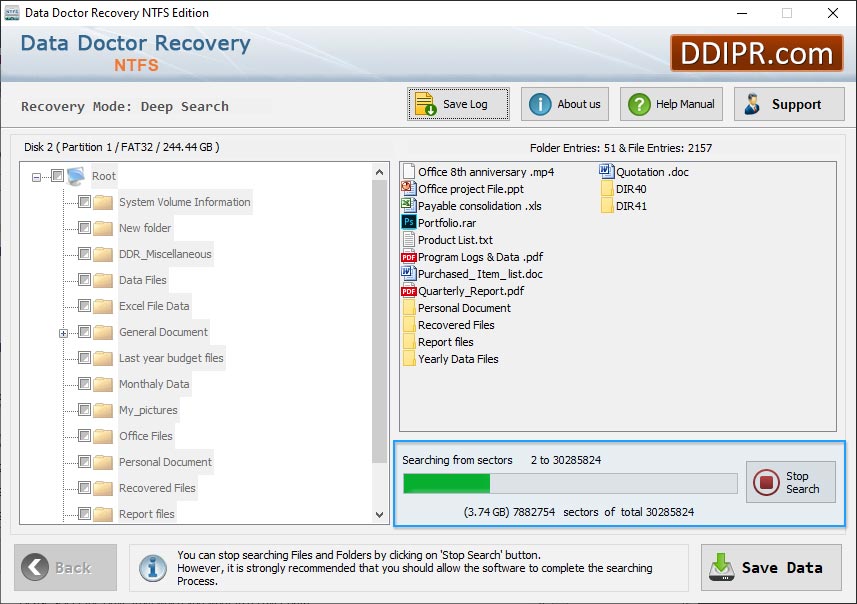Viewport: 857px width, 604px height.
Task: Click the text file icon of Product List.txt
Action: click(409, 239)
